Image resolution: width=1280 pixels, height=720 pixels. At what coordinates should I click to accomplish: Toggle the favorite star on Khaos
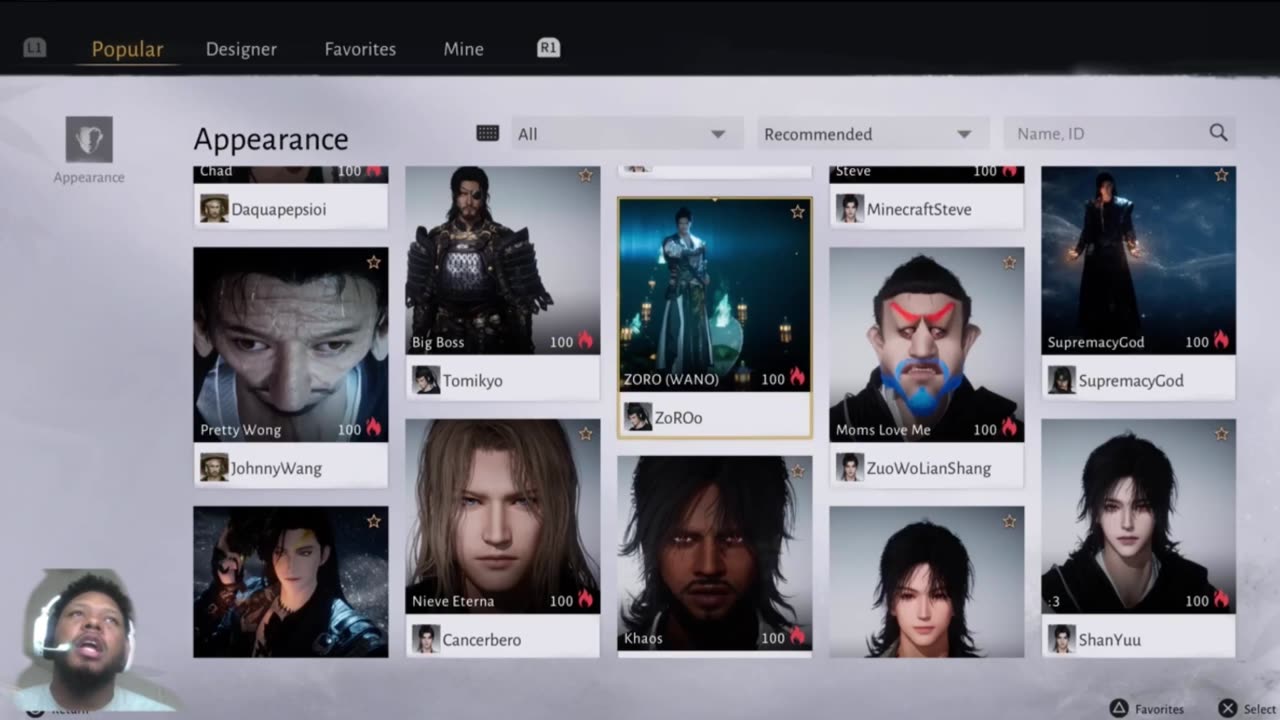tap(797, 471)
